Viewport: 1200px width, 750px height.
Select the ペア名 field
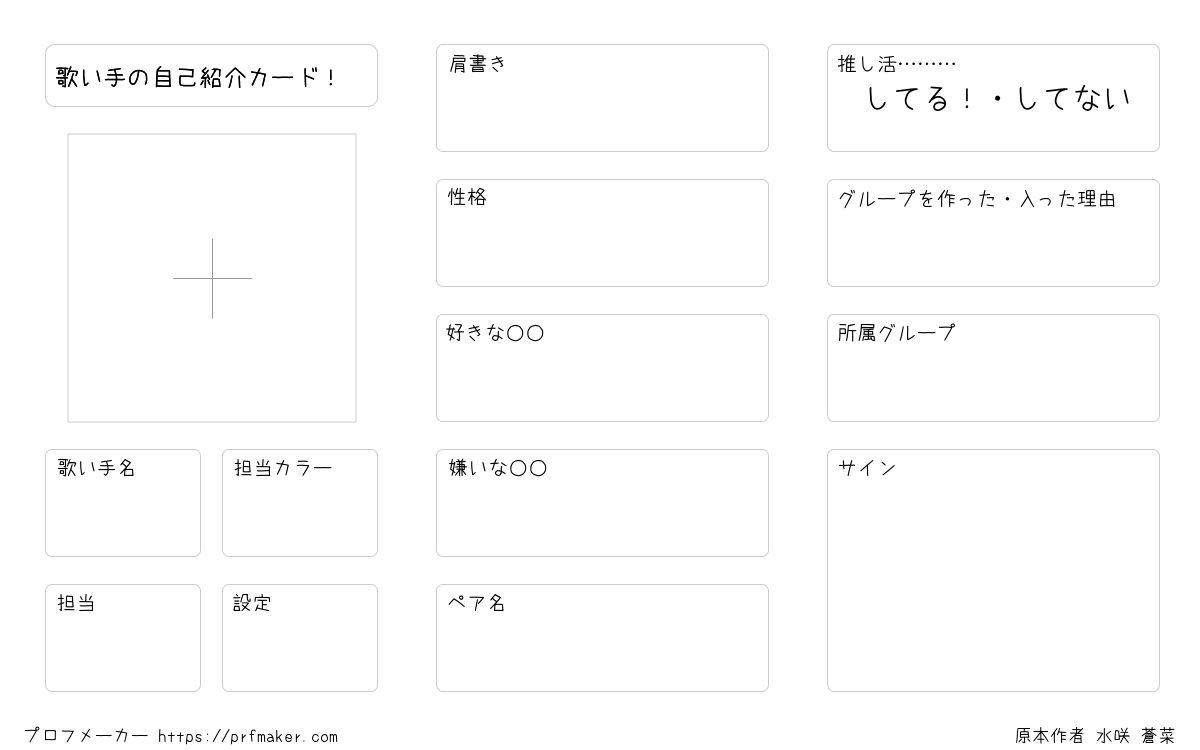tap(602, 638)
